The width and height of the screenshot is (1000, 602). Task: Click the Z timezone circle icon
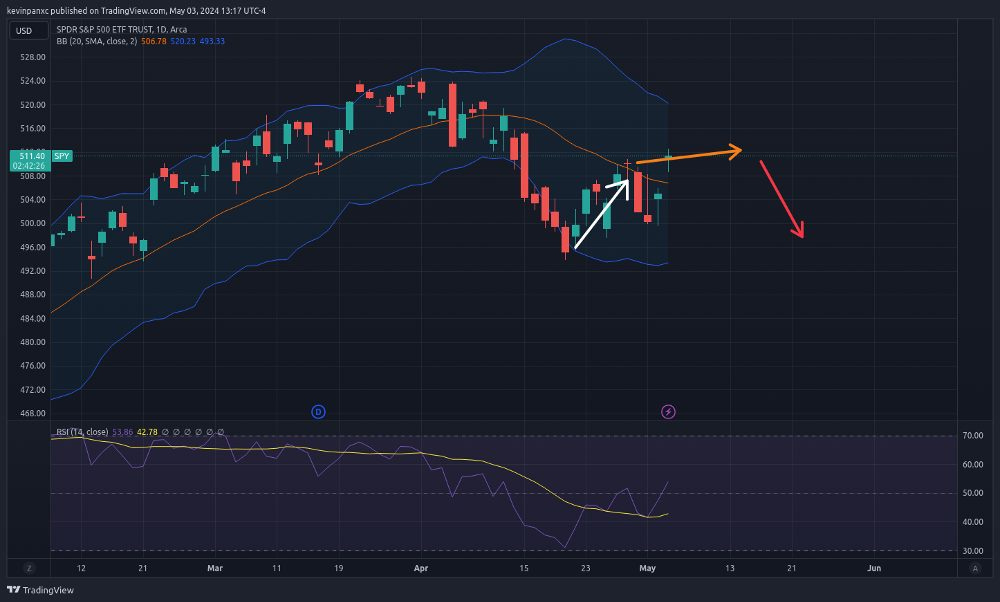tap(29, 568)
